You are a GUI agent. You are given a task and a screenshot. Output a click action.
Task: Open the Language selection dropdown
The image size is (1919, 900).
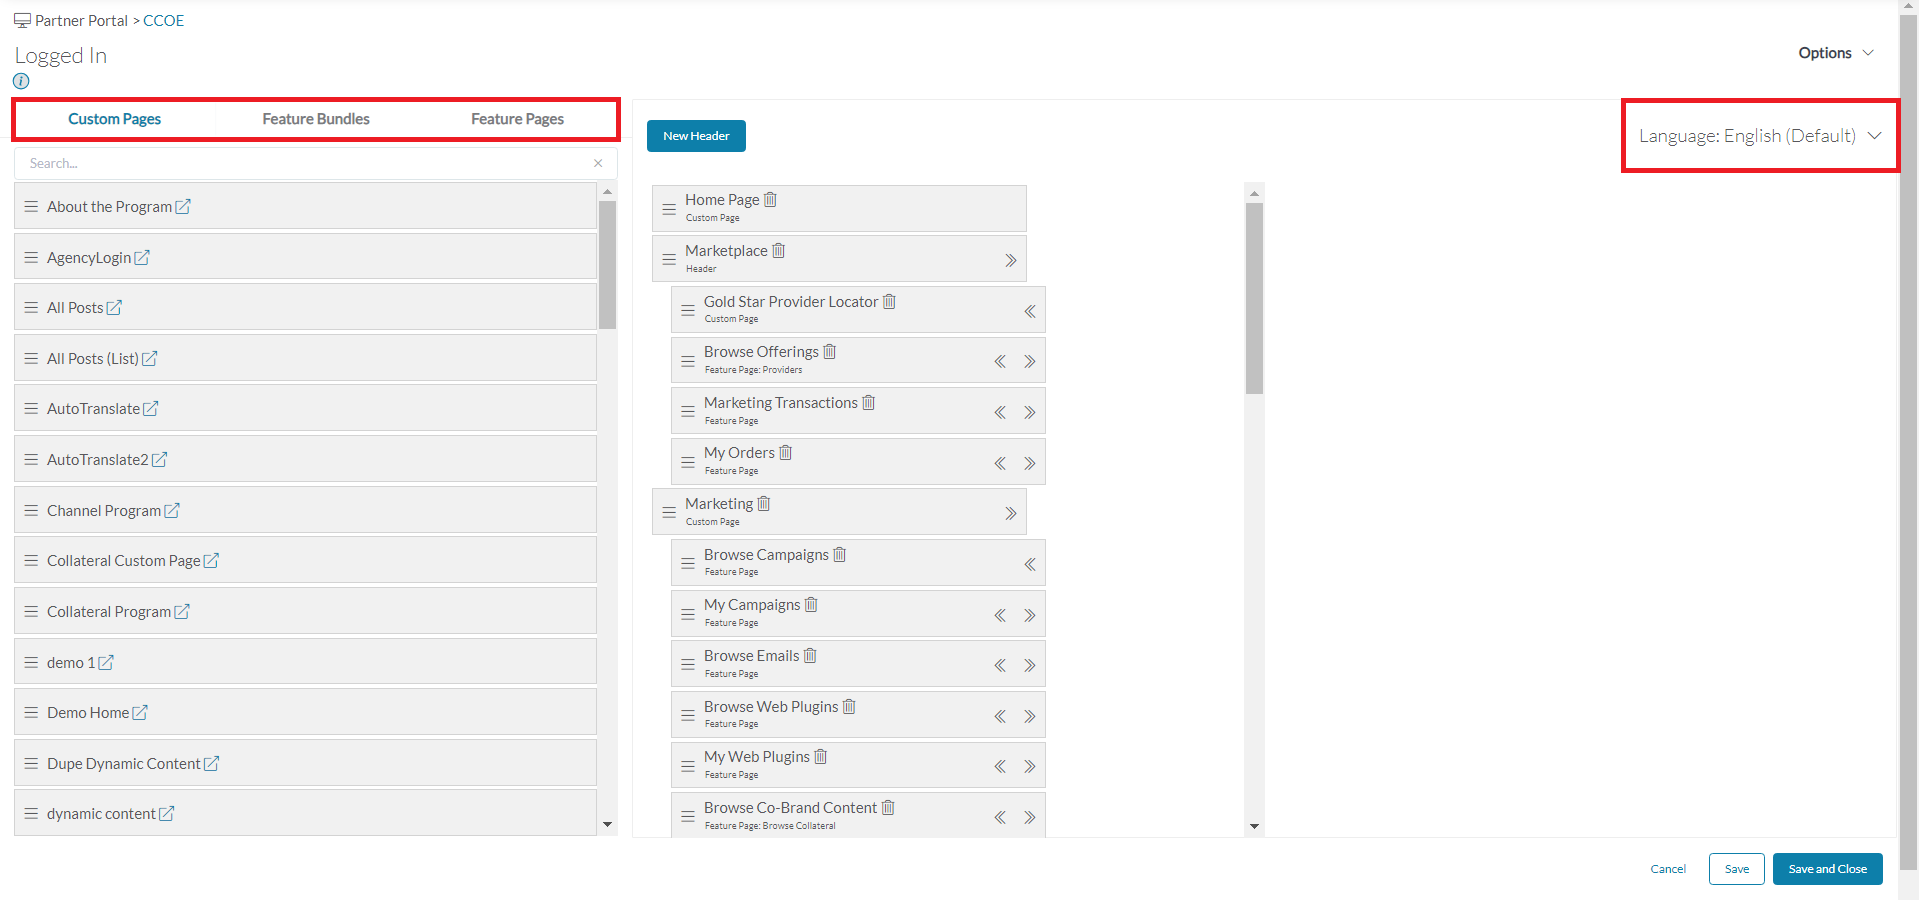(1758, 135)
